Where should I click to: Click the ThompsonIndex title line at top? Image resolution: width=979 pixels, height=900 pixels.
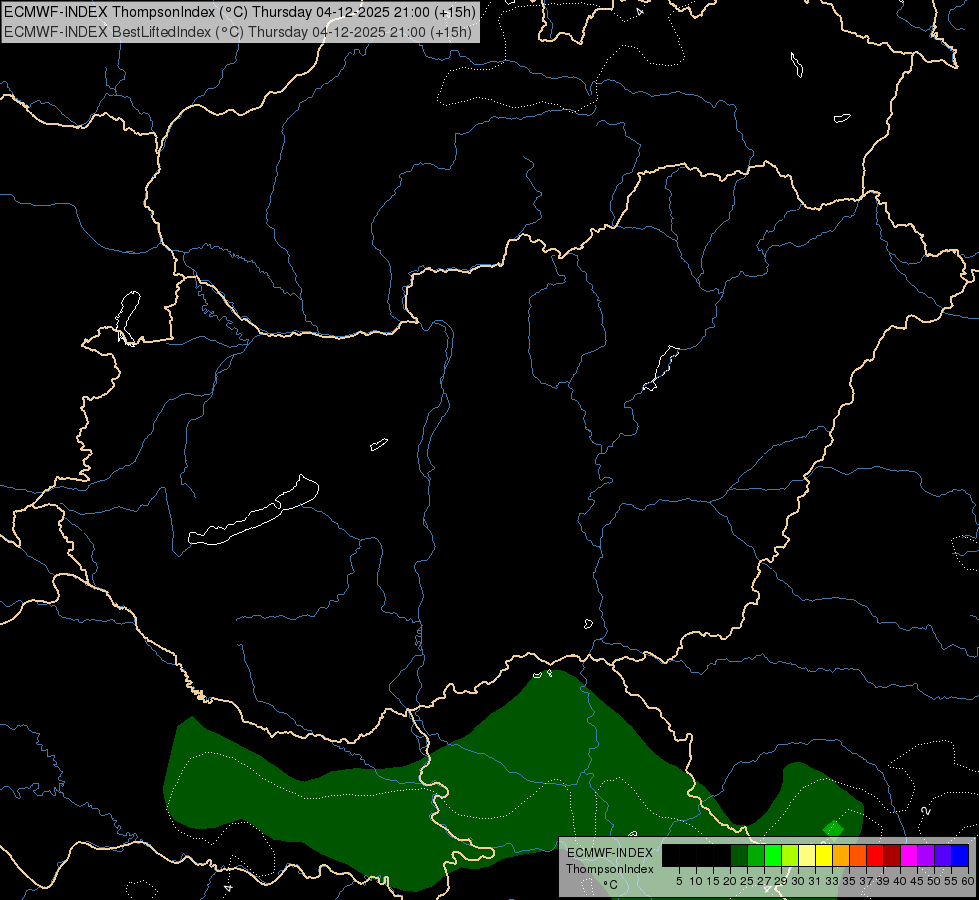tap(240, 11)
